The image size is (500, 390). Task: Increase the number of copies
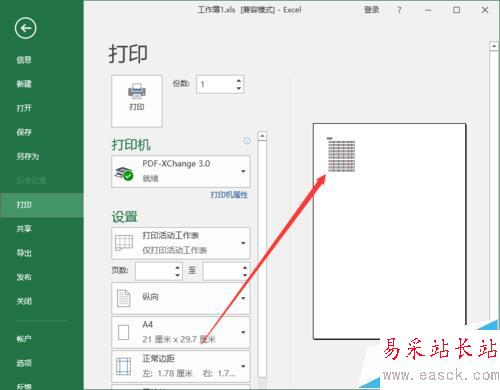pyautogui.click(x=239, y=80)
